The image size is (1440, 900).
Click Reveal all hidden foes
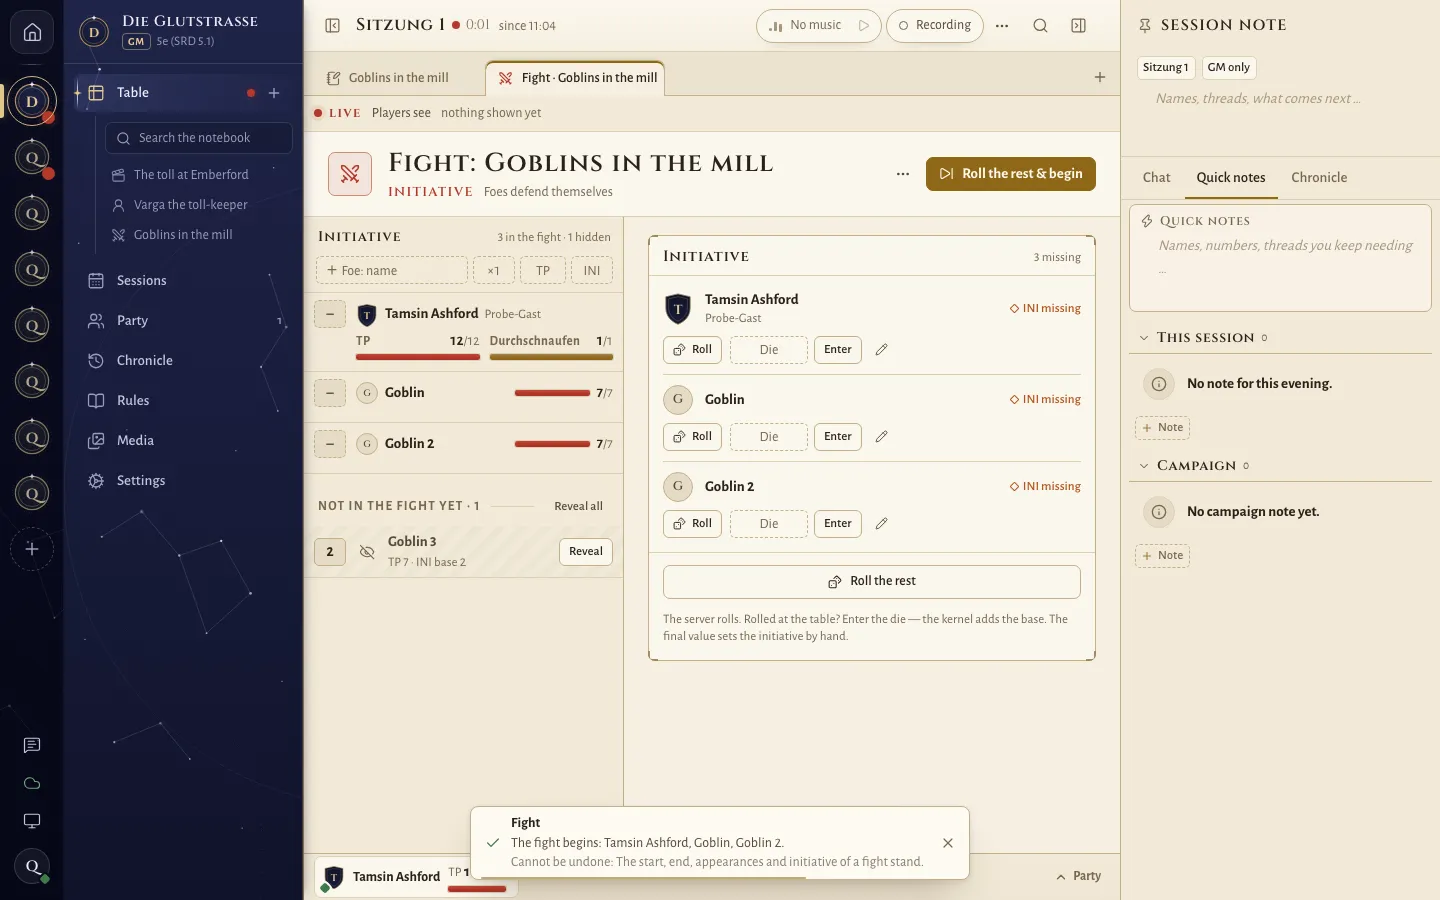pyautogui.click(x=579, y=507)
